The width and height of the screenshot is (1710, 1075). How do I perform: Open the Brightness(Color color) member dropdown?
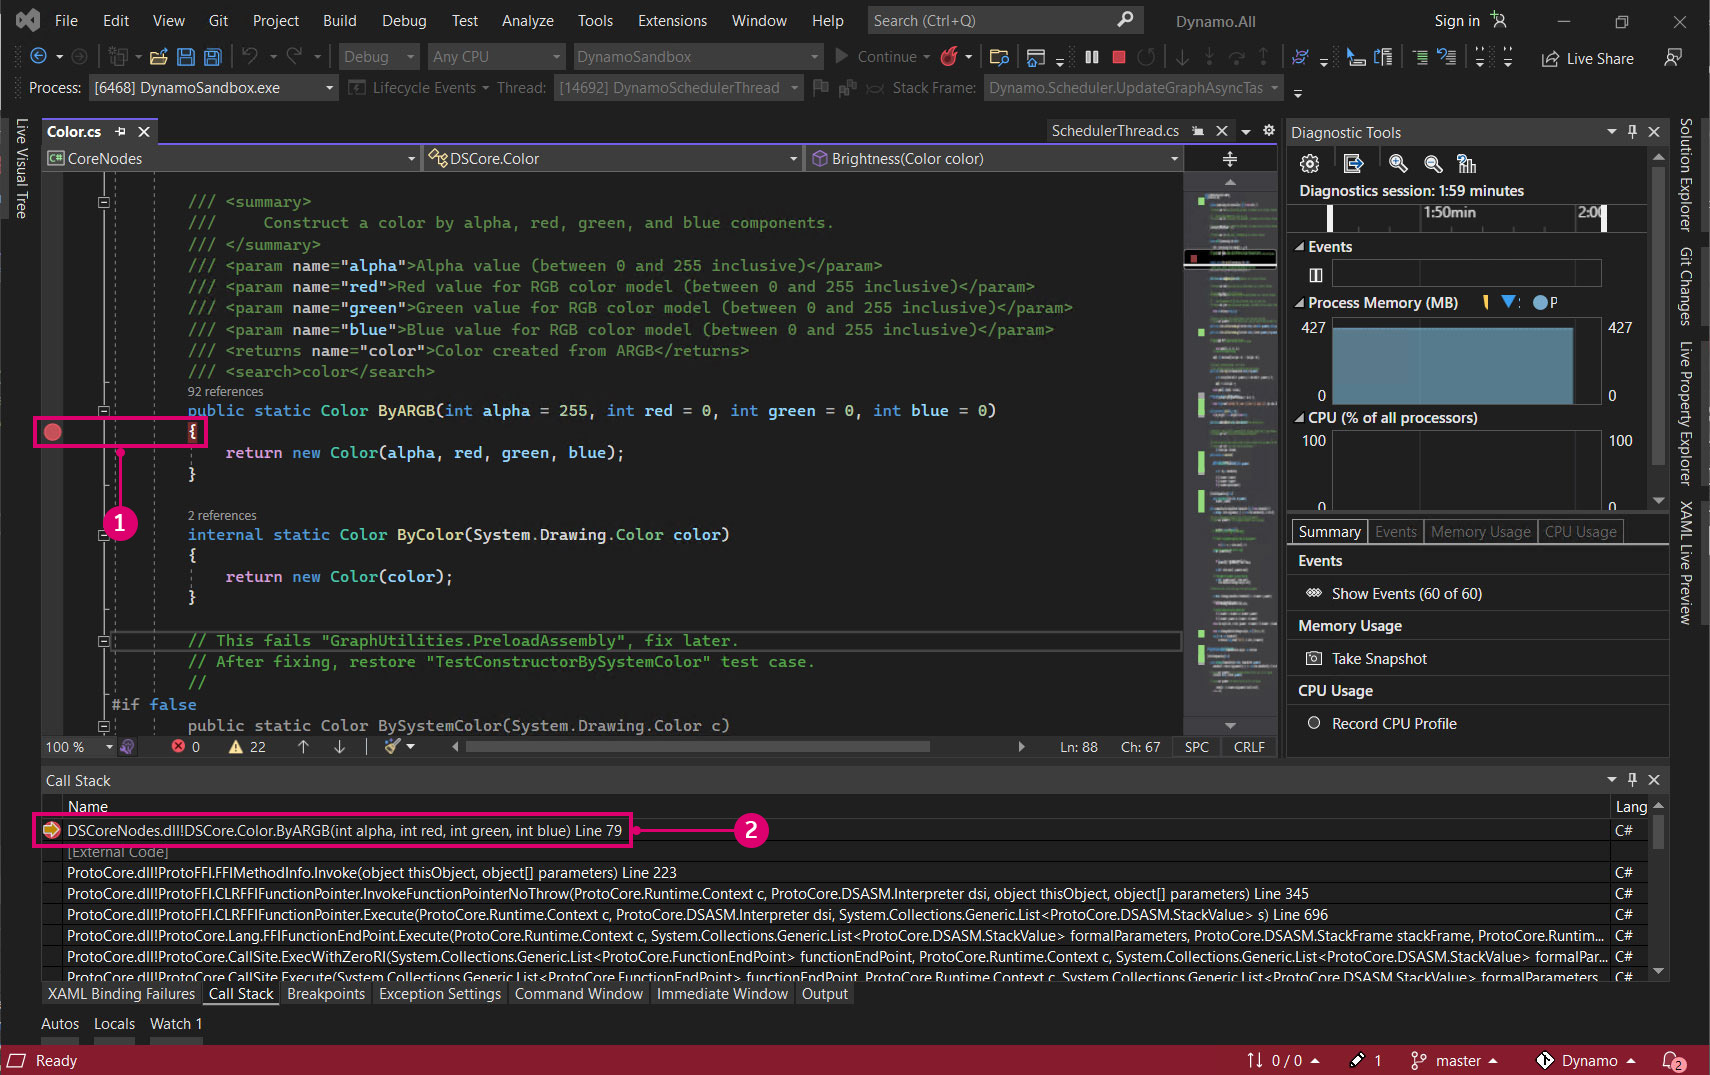(x=995, y=159)
